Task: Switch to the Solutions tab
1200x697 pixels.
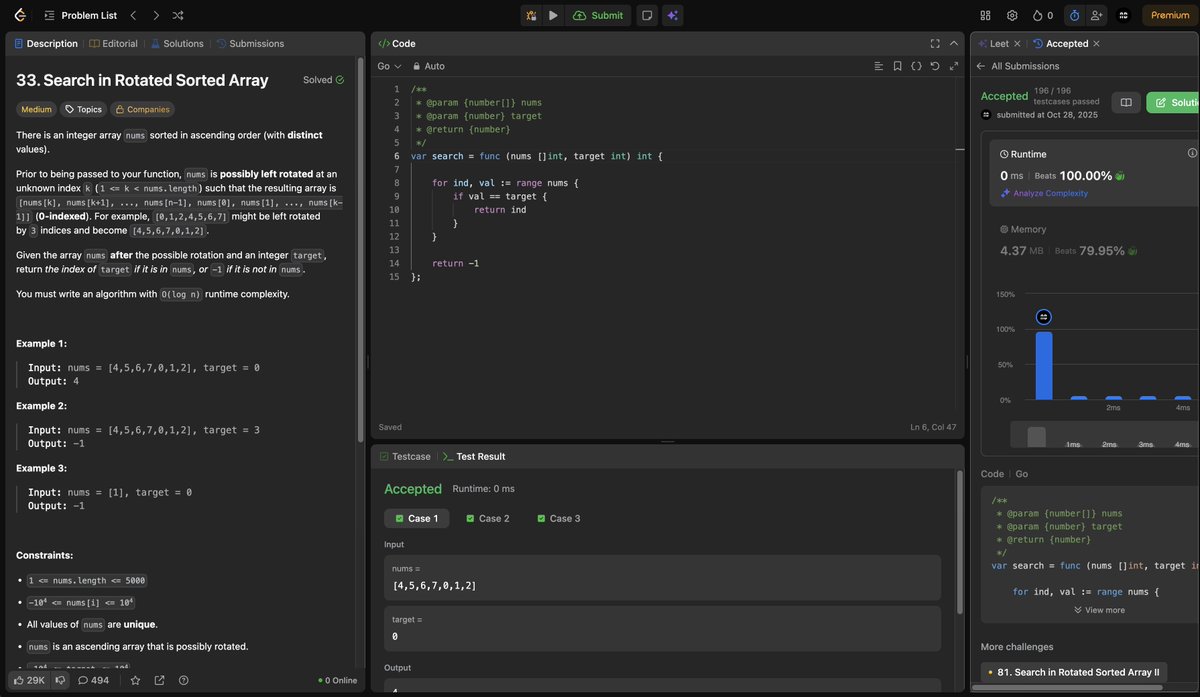Action: [x=177, y=43]
